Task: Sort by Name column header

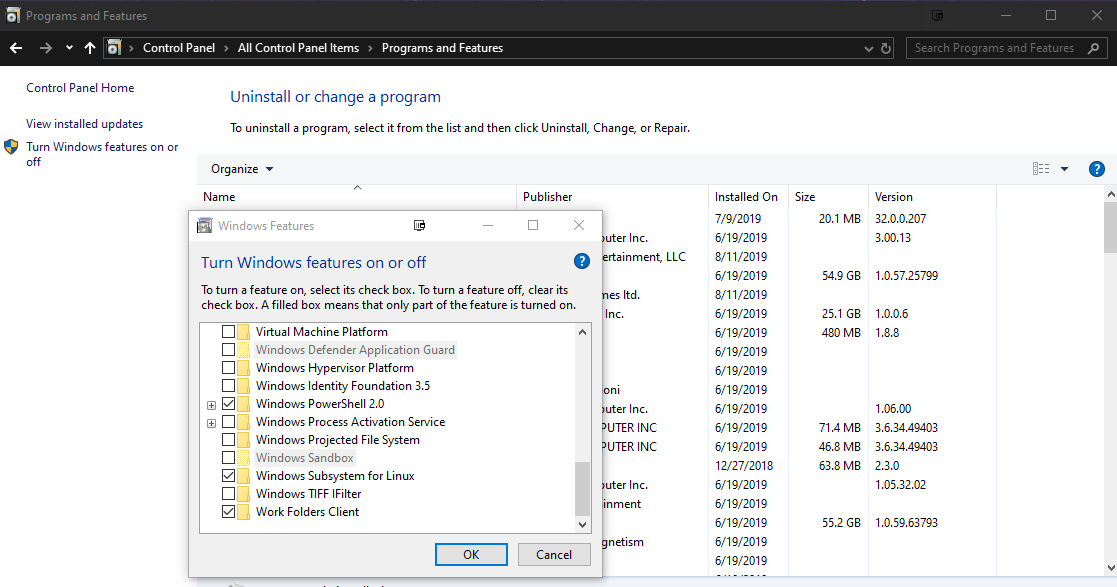Action: point(356,197)
